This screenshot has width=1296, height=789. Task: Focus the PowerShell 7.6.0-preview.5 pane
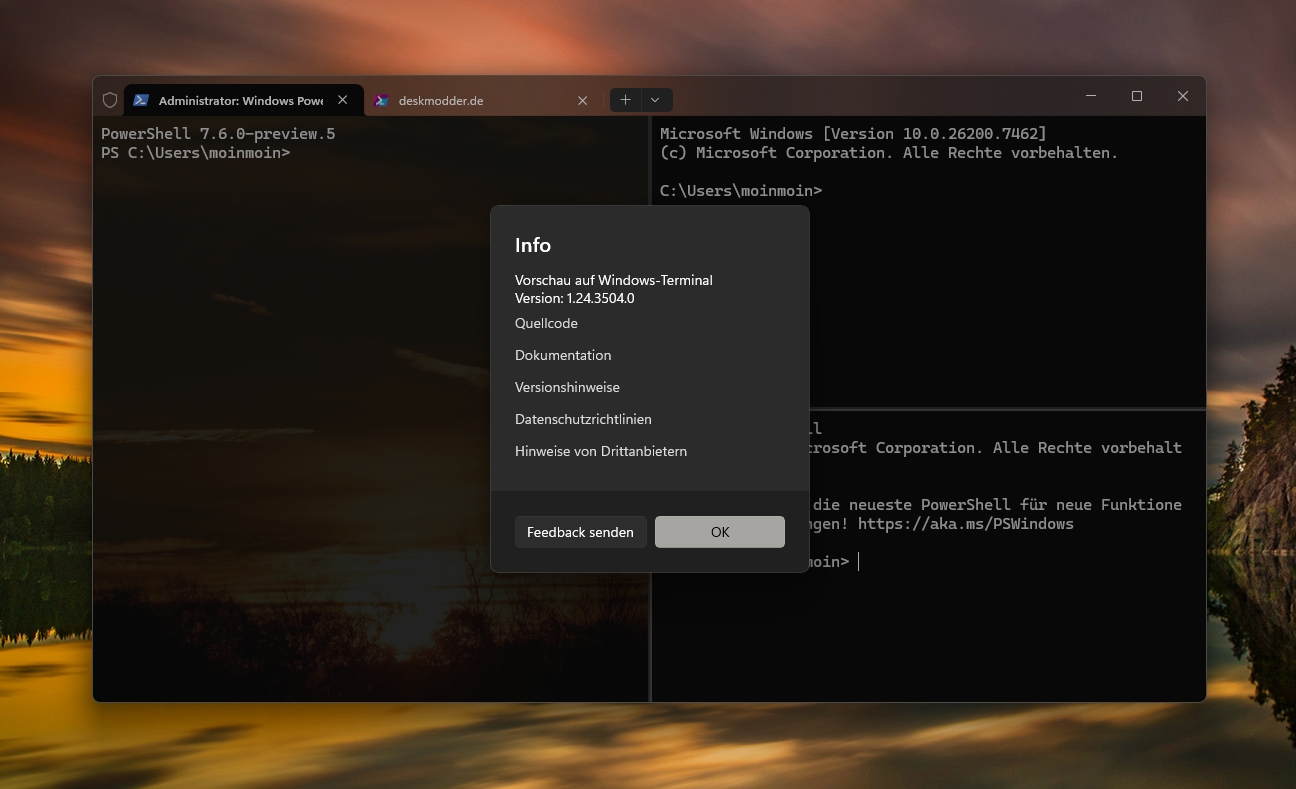pyautogui.click(x=300, y=400)
